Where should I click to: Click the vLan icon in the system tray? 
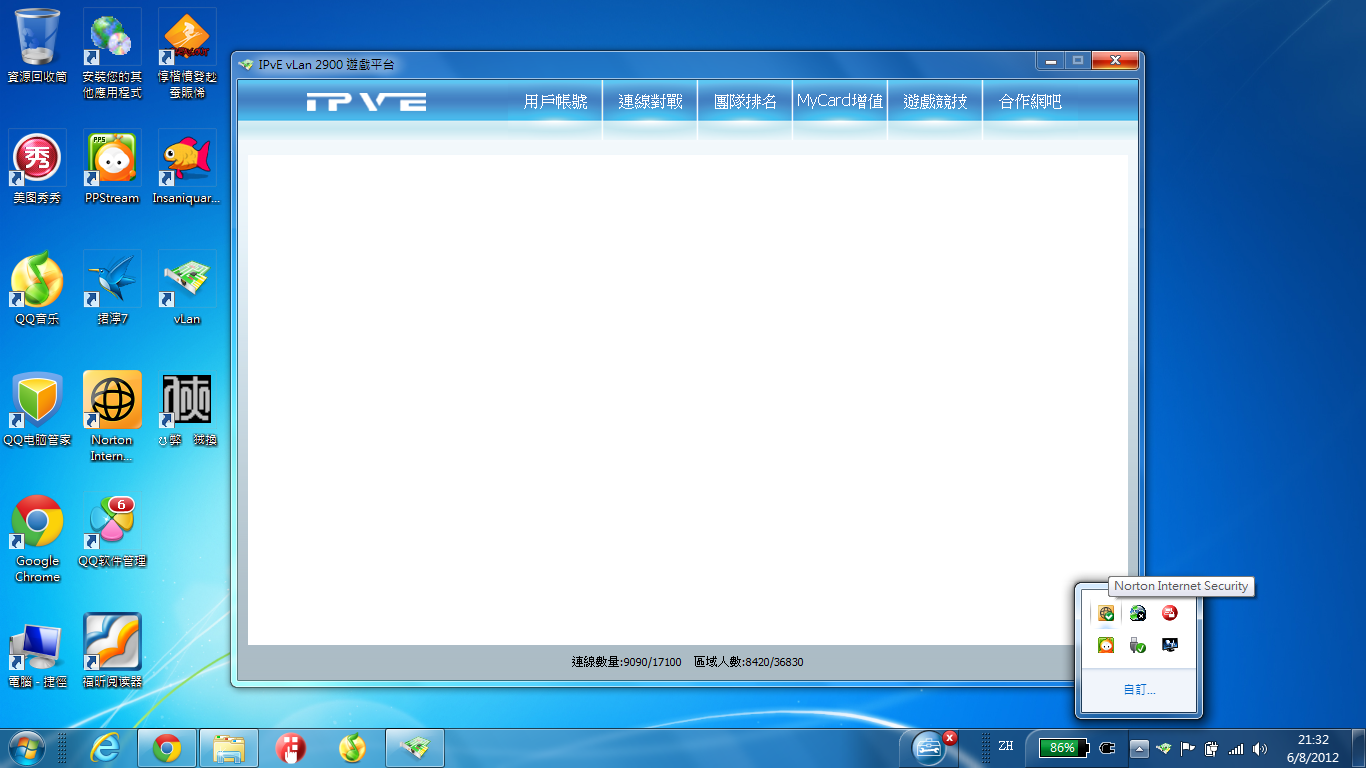pyautogui.click(x=1164, y=748)
